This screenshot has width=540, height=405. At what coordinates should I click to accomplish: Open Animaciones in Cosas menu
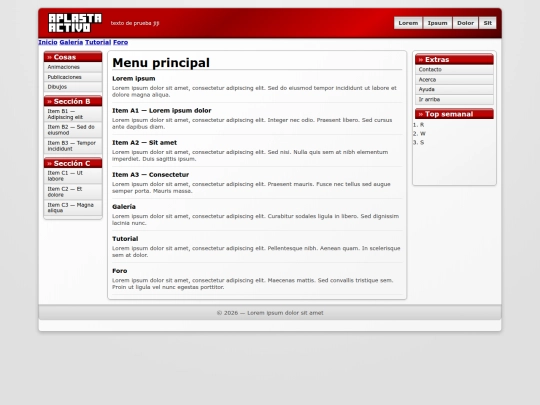(x=73, y=67)
